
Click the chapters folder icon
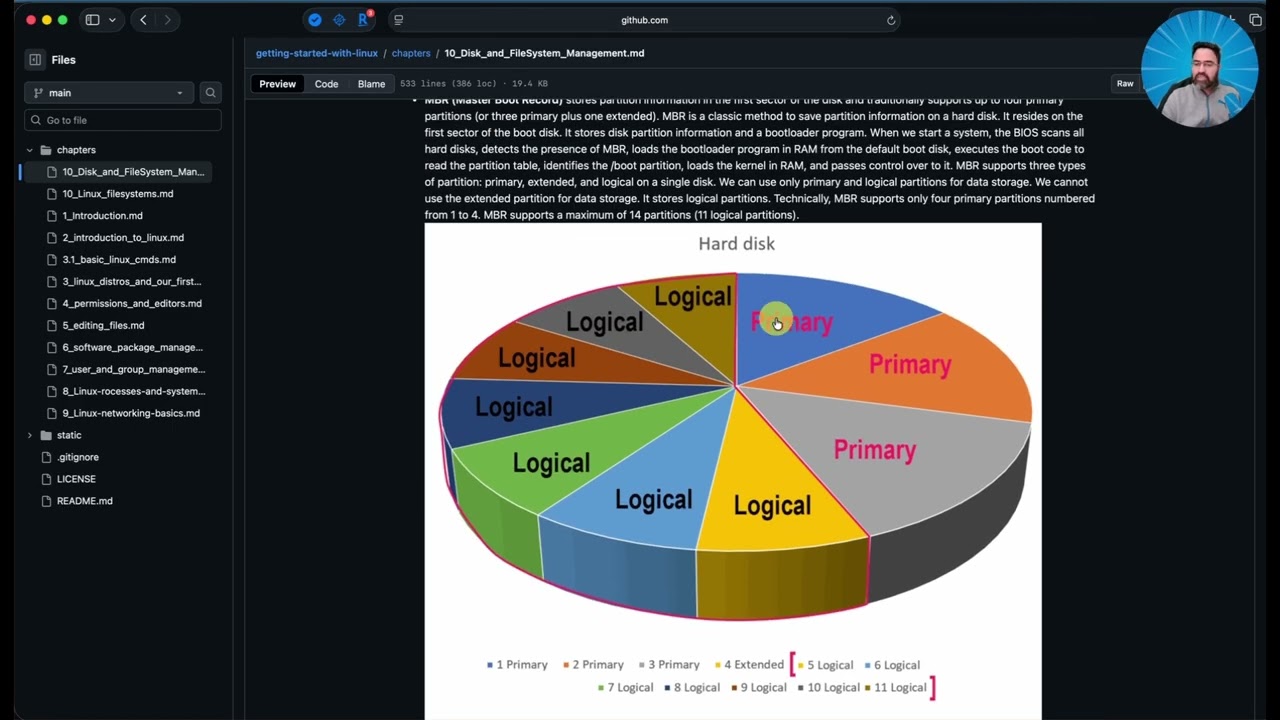(46, 150)
